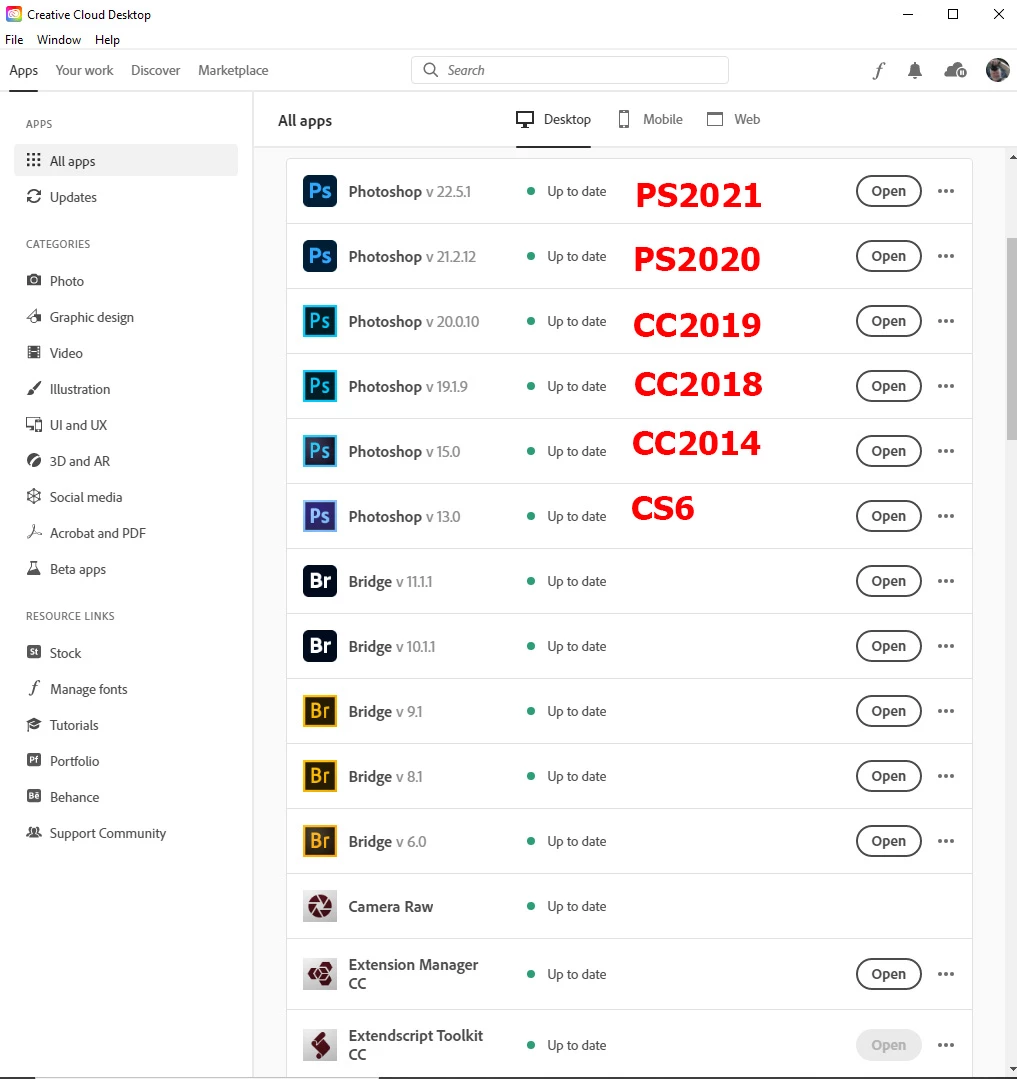The image size is (1017, 1079).
Task: Open More options for Bridge v 9.1
Action: coord(946,711)
